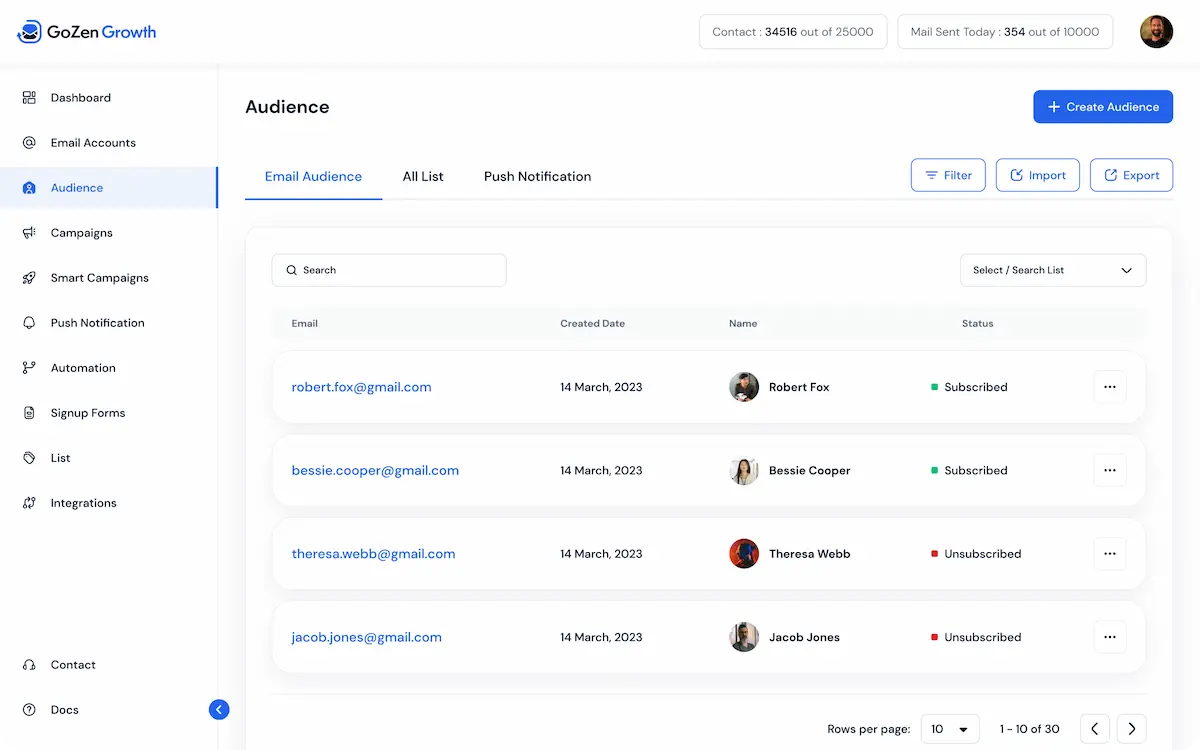
Task: Click the Email Accounts at-sign icon
Action: [29, 143]
